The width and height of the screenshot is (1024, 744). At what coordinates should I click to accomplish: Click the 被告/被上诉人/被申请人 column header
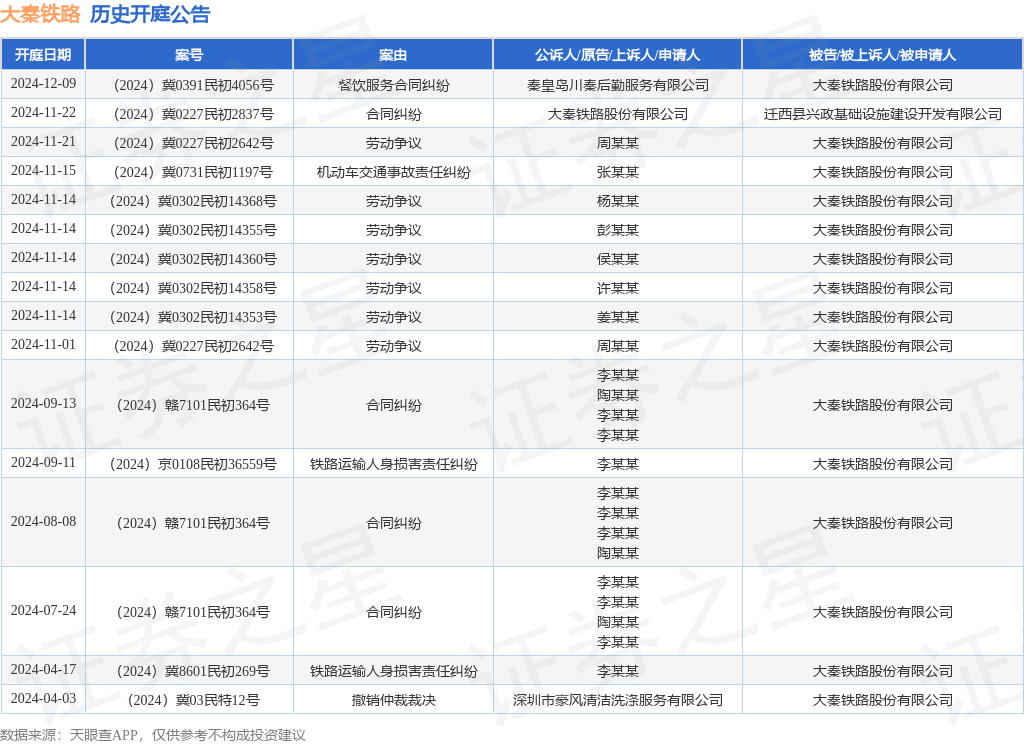[x=882, y=55]
